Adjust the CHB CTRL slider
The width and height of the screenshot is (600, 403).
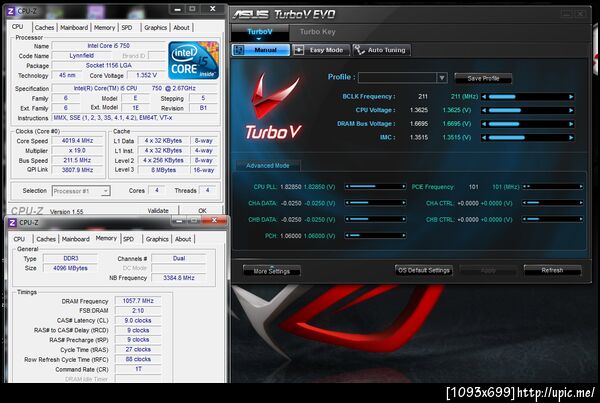click(x=553, y=219)
